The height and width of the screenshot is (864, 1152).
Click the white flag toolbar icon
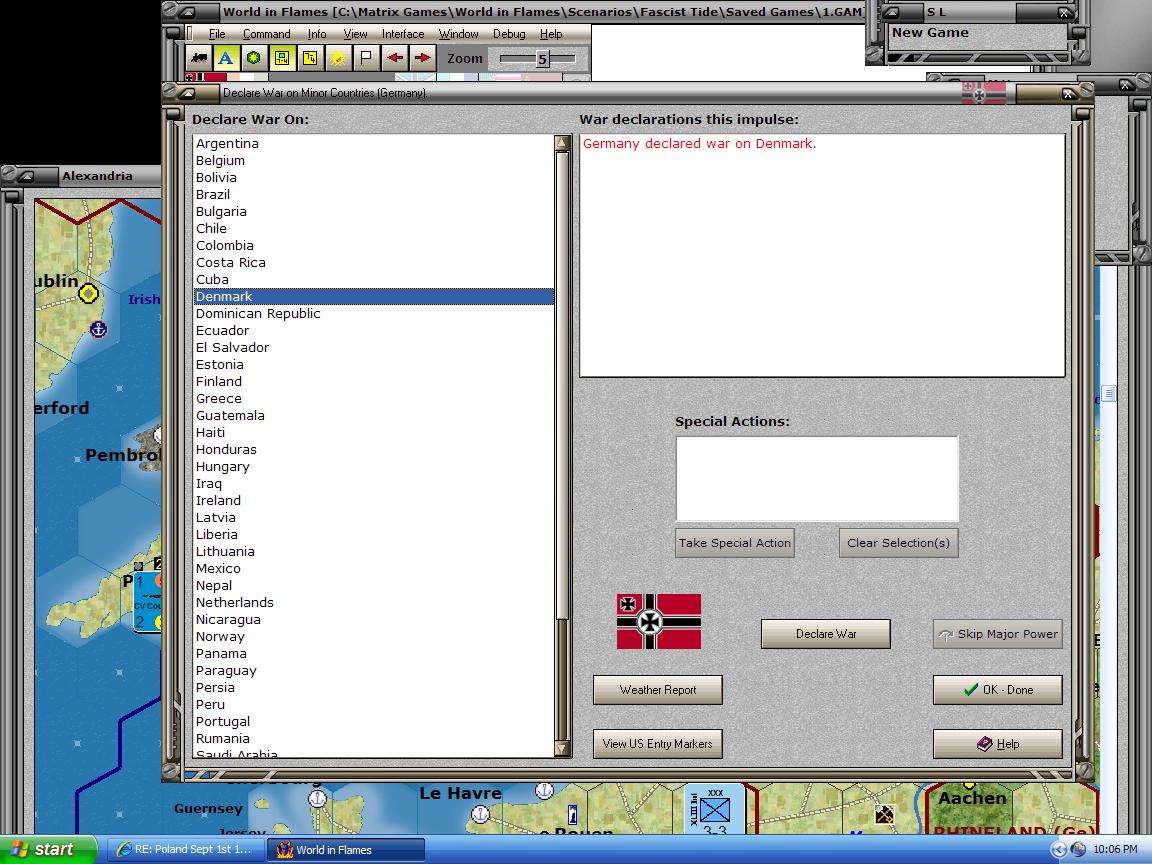[x=365, y=58]
